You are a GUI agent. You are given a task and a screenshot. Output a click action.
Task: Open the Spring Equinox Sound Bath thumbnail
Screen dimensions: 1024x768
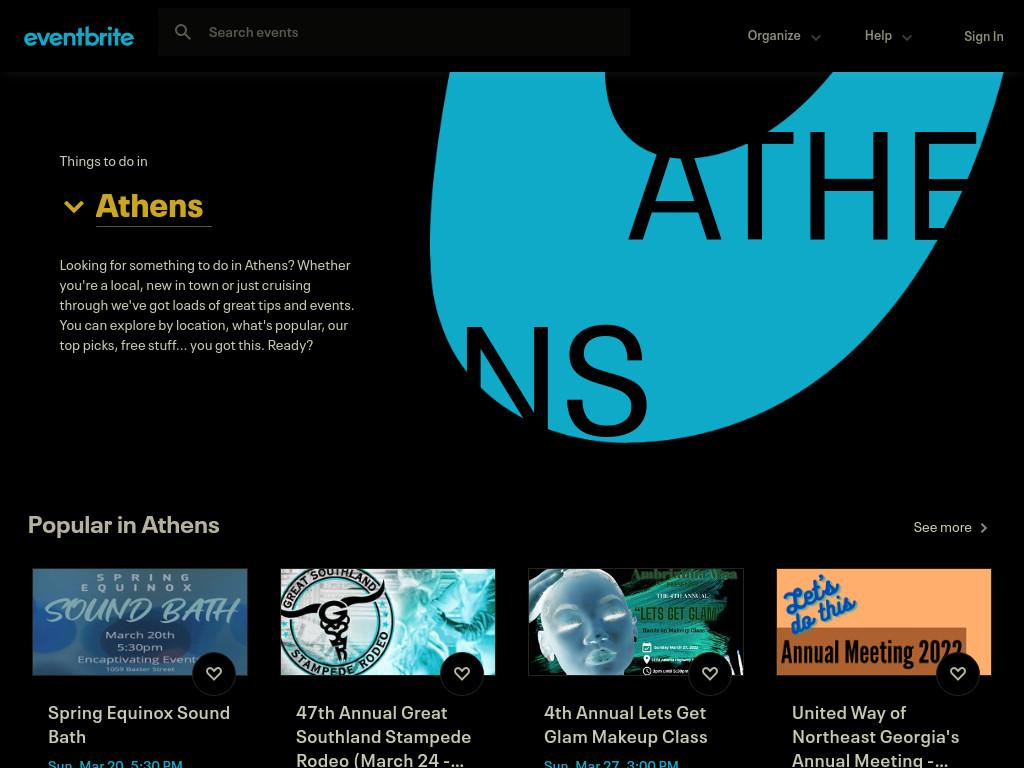140,622
